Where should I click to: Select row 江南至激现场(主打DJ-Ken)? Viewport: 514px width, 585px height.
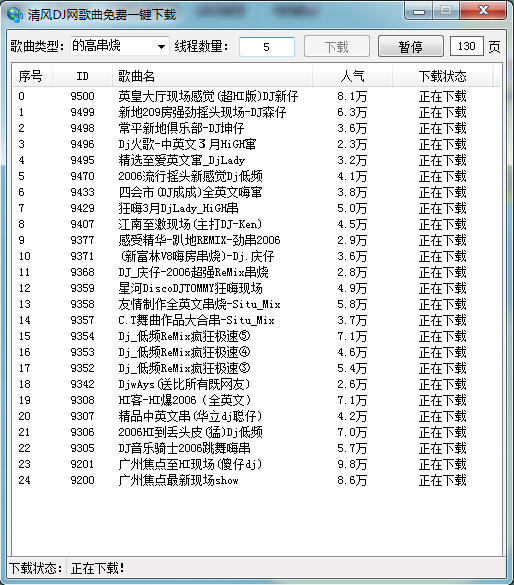[x=257, y=224]
